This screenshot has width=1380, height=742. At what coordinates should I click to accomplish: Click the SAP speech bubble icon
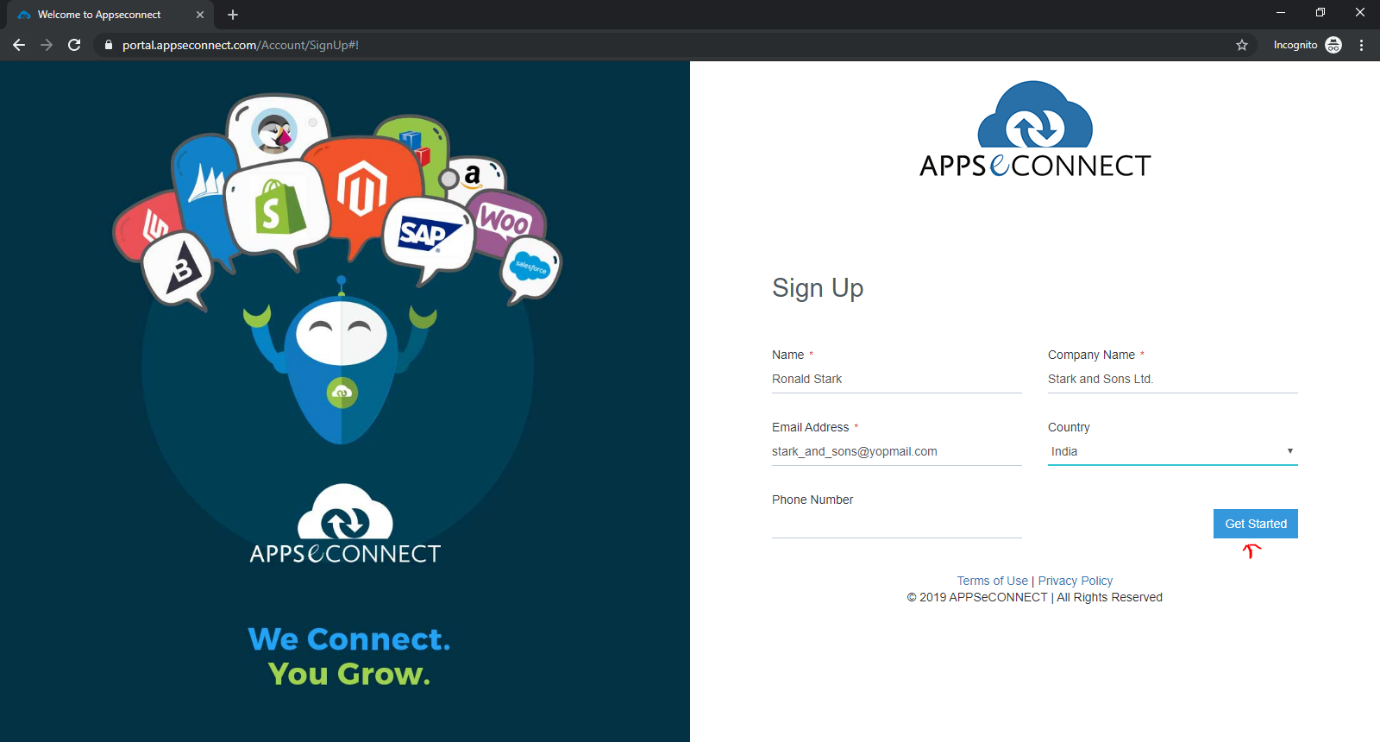click(430, 236)
